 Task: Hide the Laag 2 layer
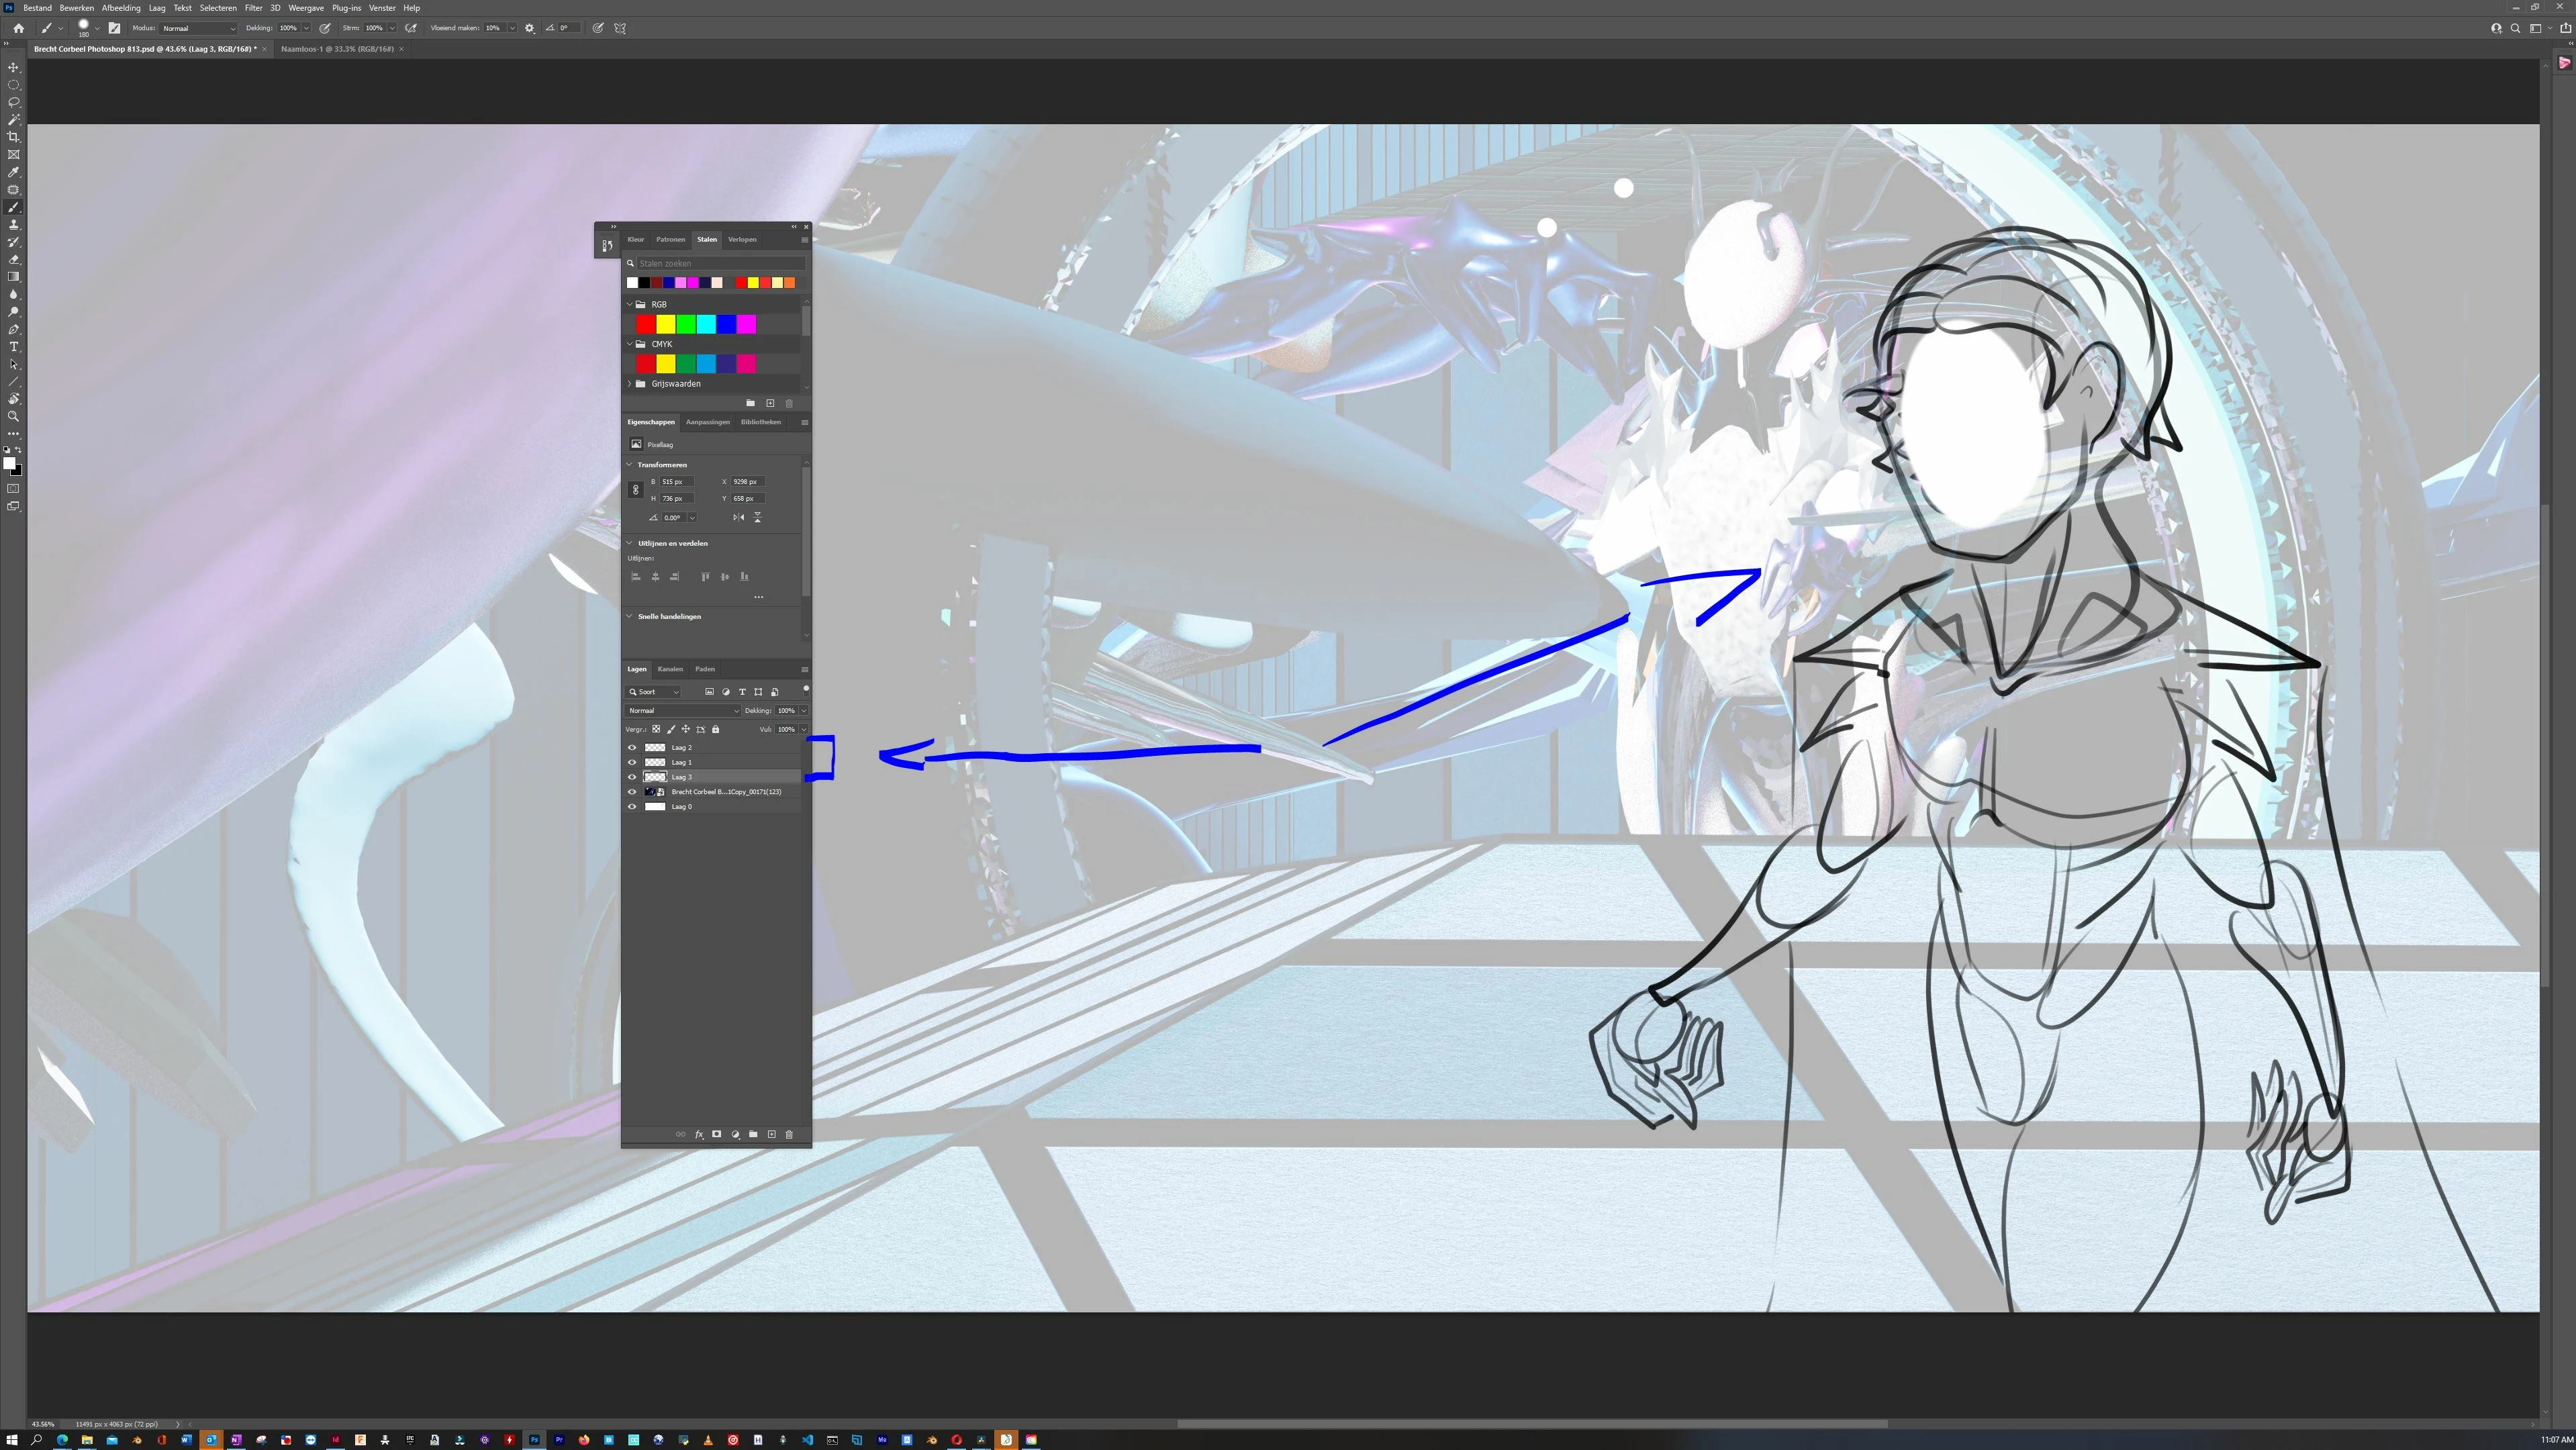631,747
